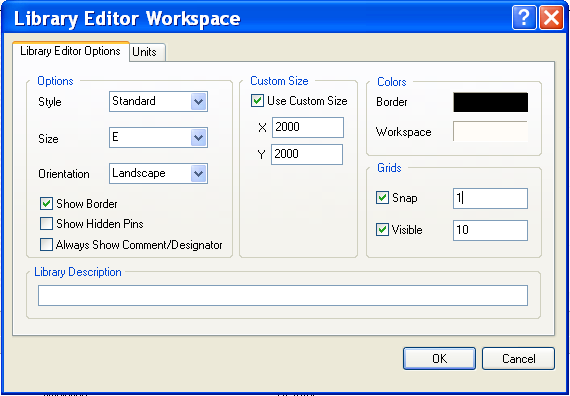The height and width of the screenshot is (396, 570).
Task: Select the Library Editor Options tab
Action: tap(71, 51)
